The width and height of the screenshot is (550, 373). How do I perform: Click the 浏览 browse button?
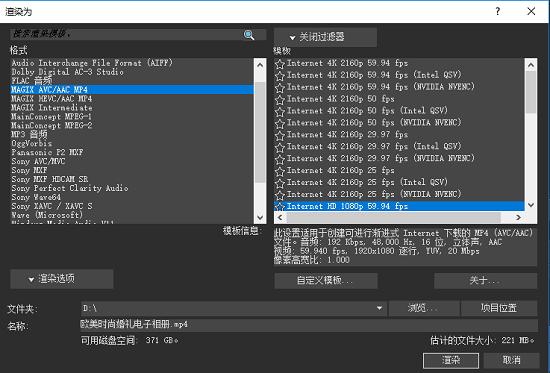pyautogui.click(x=424, y=308)
